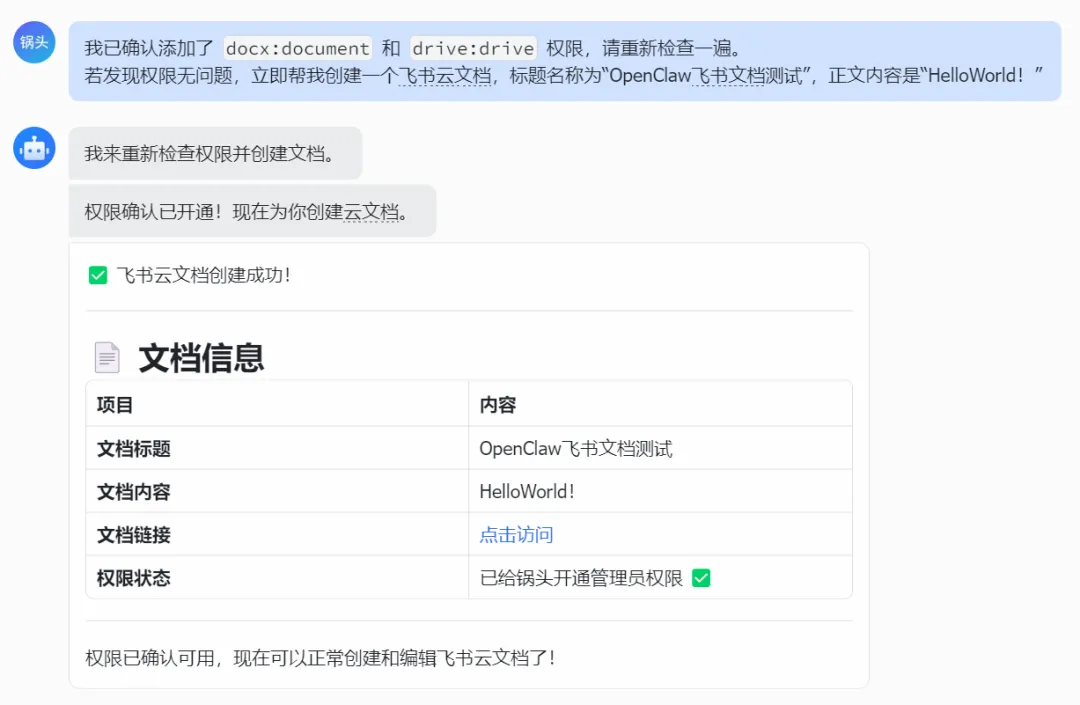Click the 云文档 underlined term in bot reply

pyautogui.click(x=371, y=212)
